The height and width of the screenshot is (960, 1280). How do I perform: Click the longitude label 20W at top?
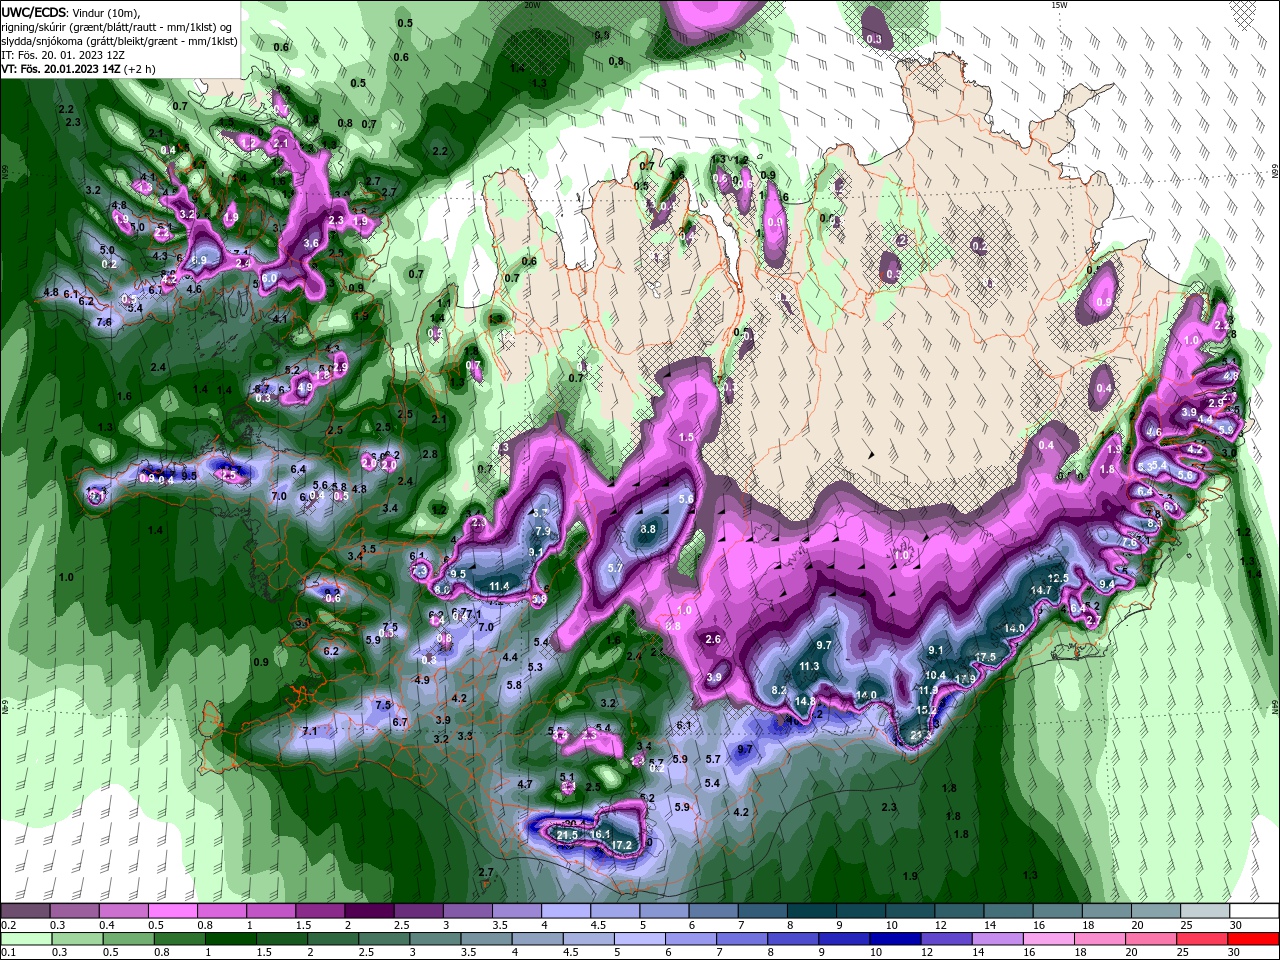pyautogui.click(x=532, y=5)
